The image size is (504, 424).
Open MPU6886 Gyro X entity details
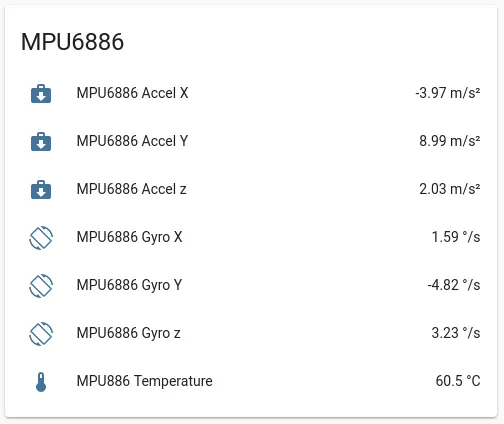point(129,237)
